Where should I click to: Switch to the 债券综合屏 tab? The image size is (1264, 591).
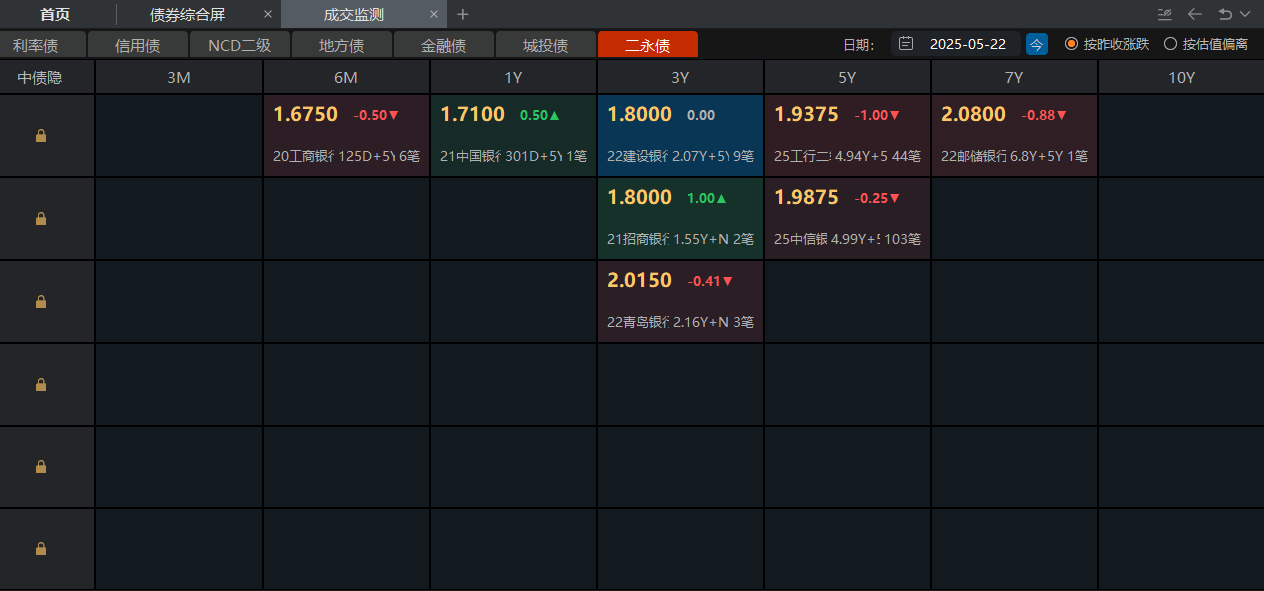click(187, 14)
